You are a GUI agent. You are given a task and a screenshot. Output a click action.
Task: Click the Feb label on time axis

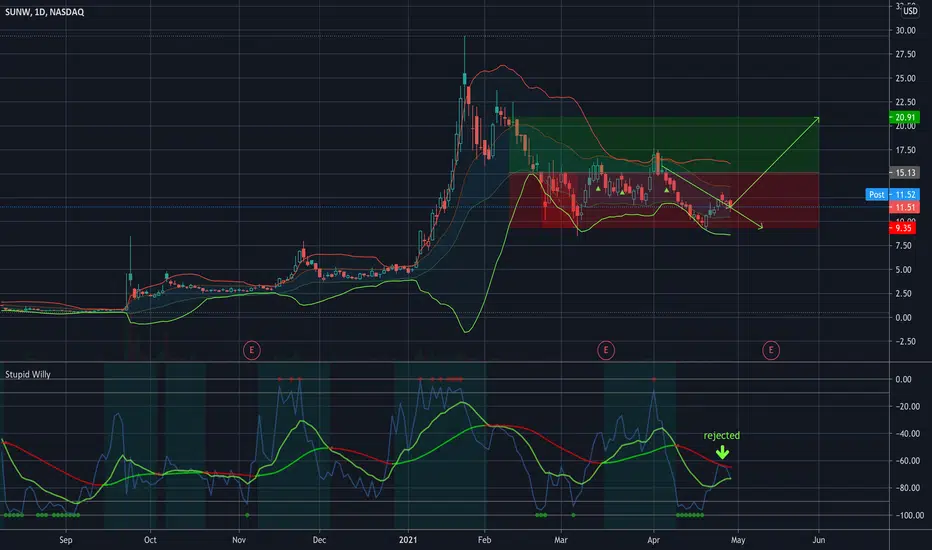click(x=484, y=540)
